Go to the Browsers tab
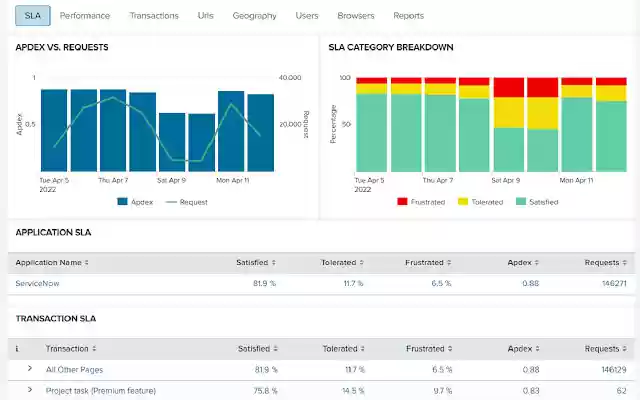Image resolution: width=640 pixels, height=400 pixels. (356, 16)
